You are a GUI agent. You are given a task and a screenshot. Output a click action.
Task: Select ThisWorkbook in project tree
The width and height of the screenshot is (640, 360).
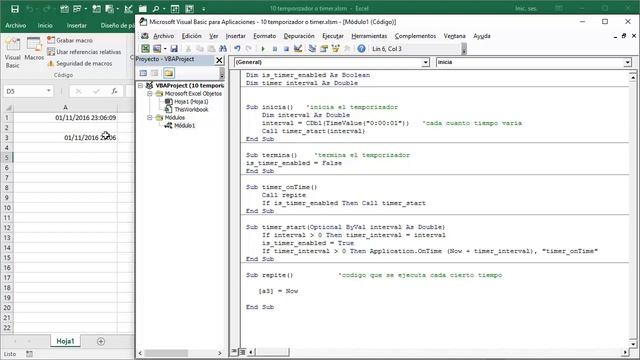(191, 109)
